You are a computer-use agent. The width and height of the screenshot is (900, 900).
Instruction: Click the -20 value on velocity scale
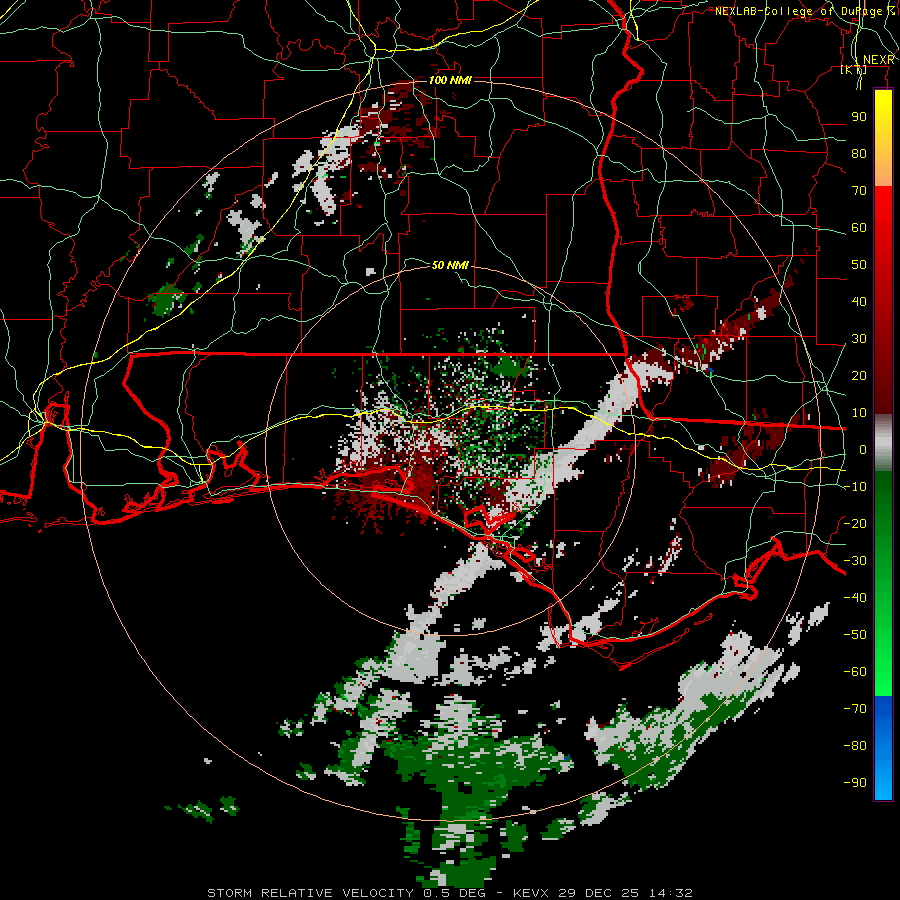(x=855, y=523)
